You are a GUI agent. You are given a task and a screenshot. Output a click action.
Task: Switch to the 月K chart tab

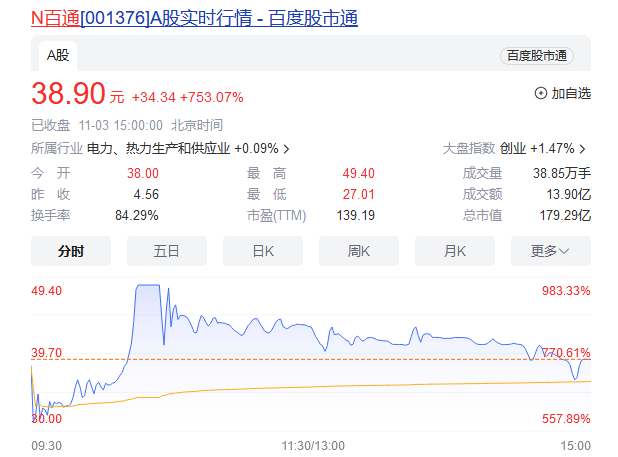click(455, 251)
